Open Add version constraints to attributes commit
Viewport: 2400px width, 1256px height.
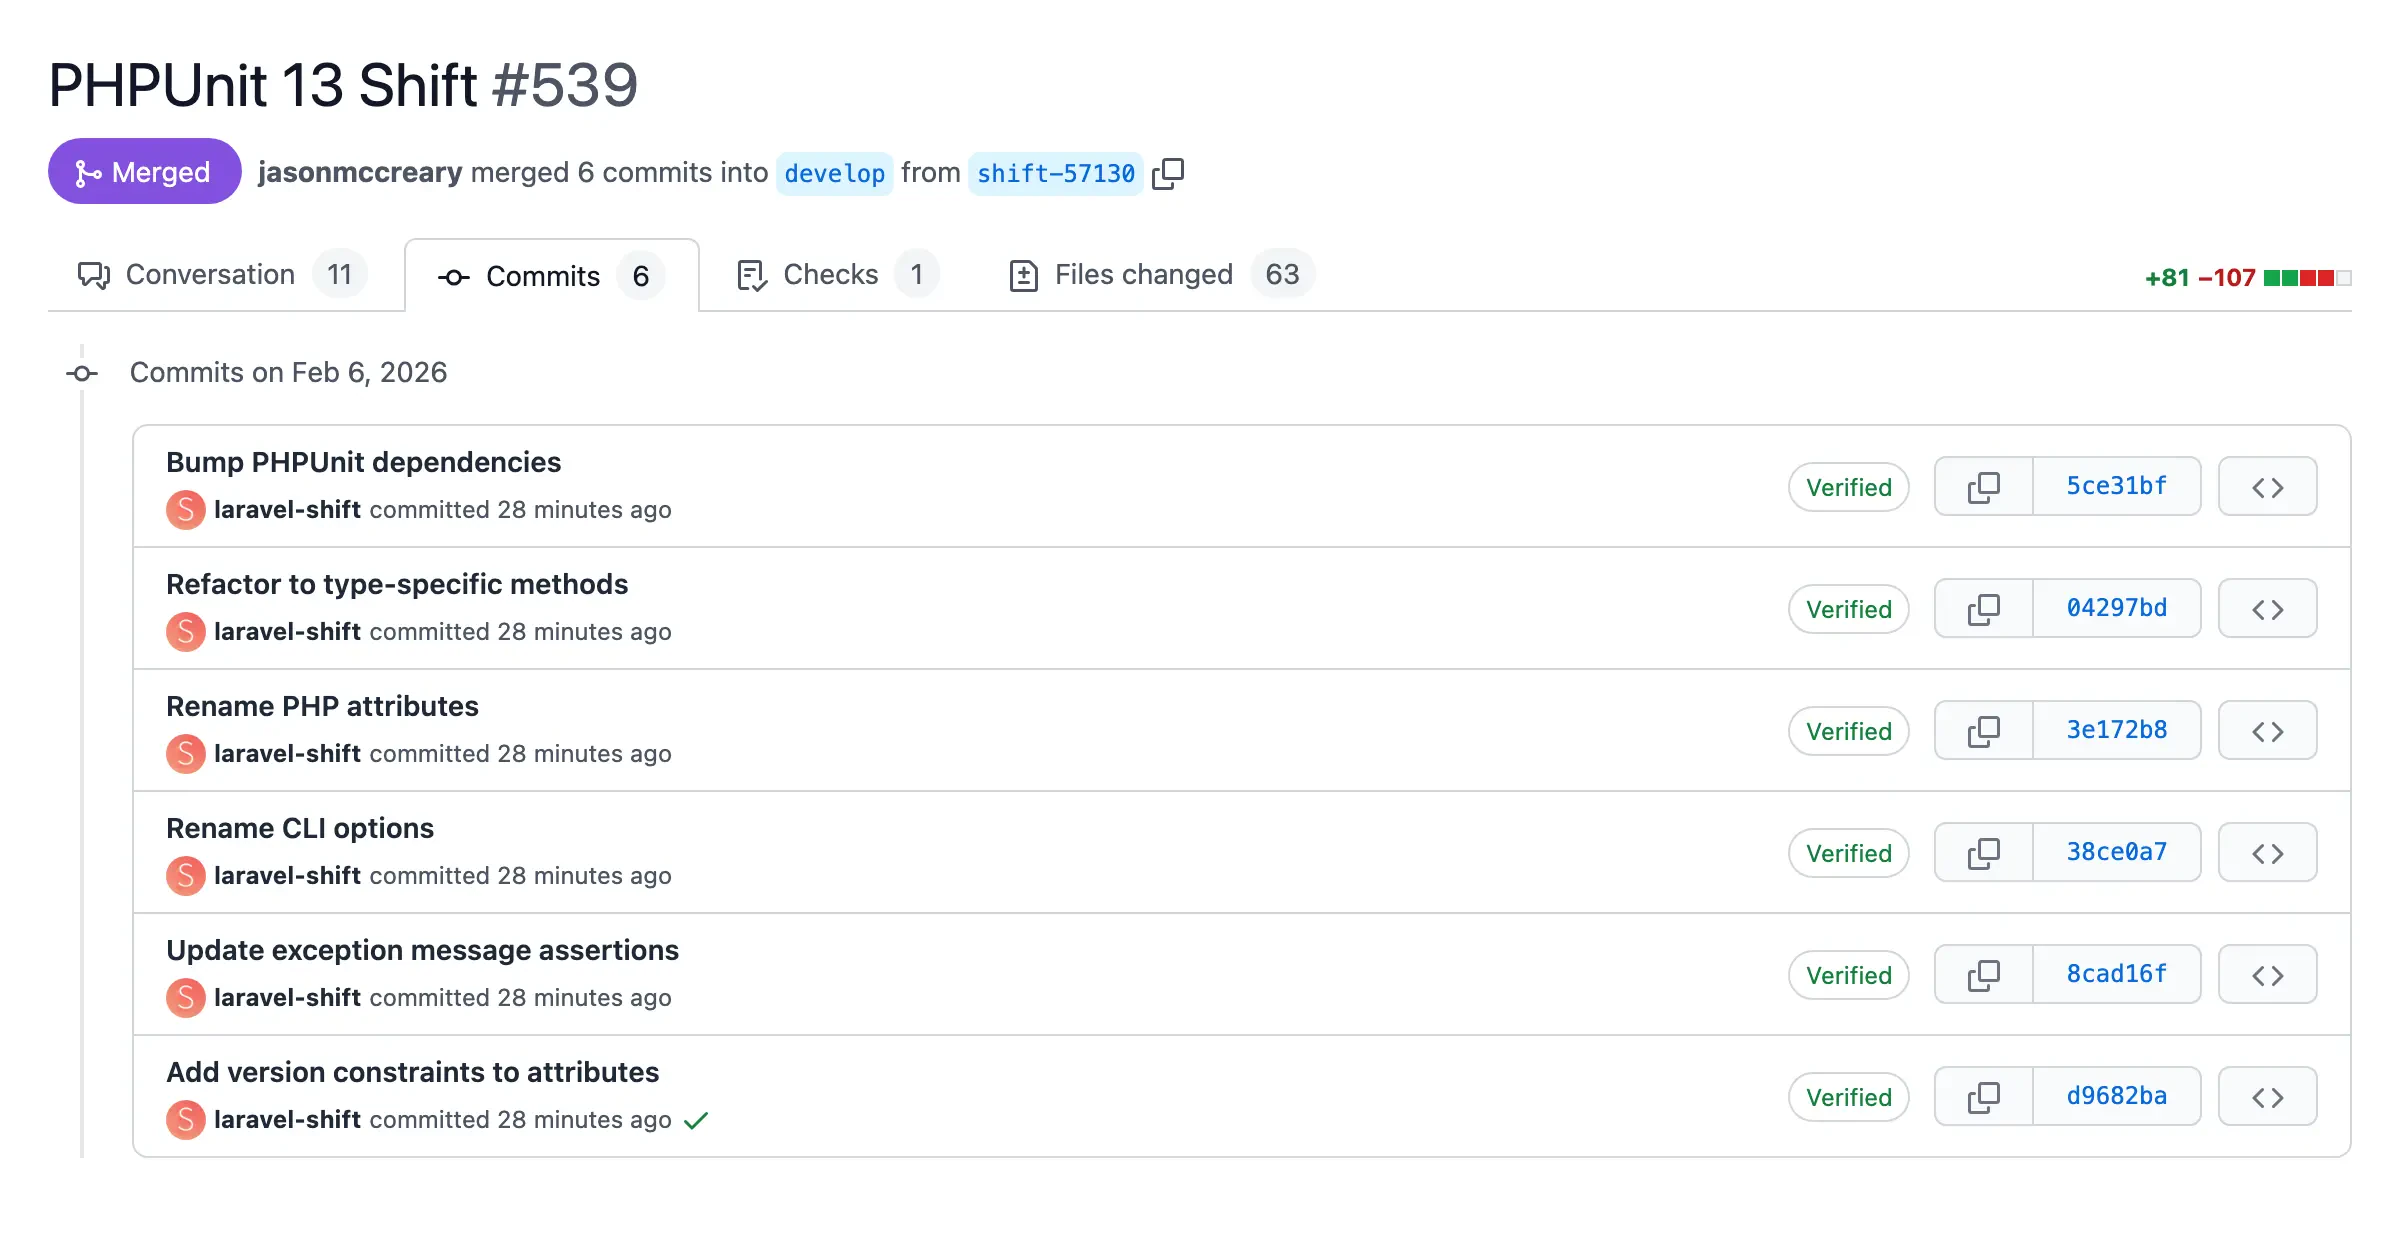pyautogui.click(x=412, y=1072)
